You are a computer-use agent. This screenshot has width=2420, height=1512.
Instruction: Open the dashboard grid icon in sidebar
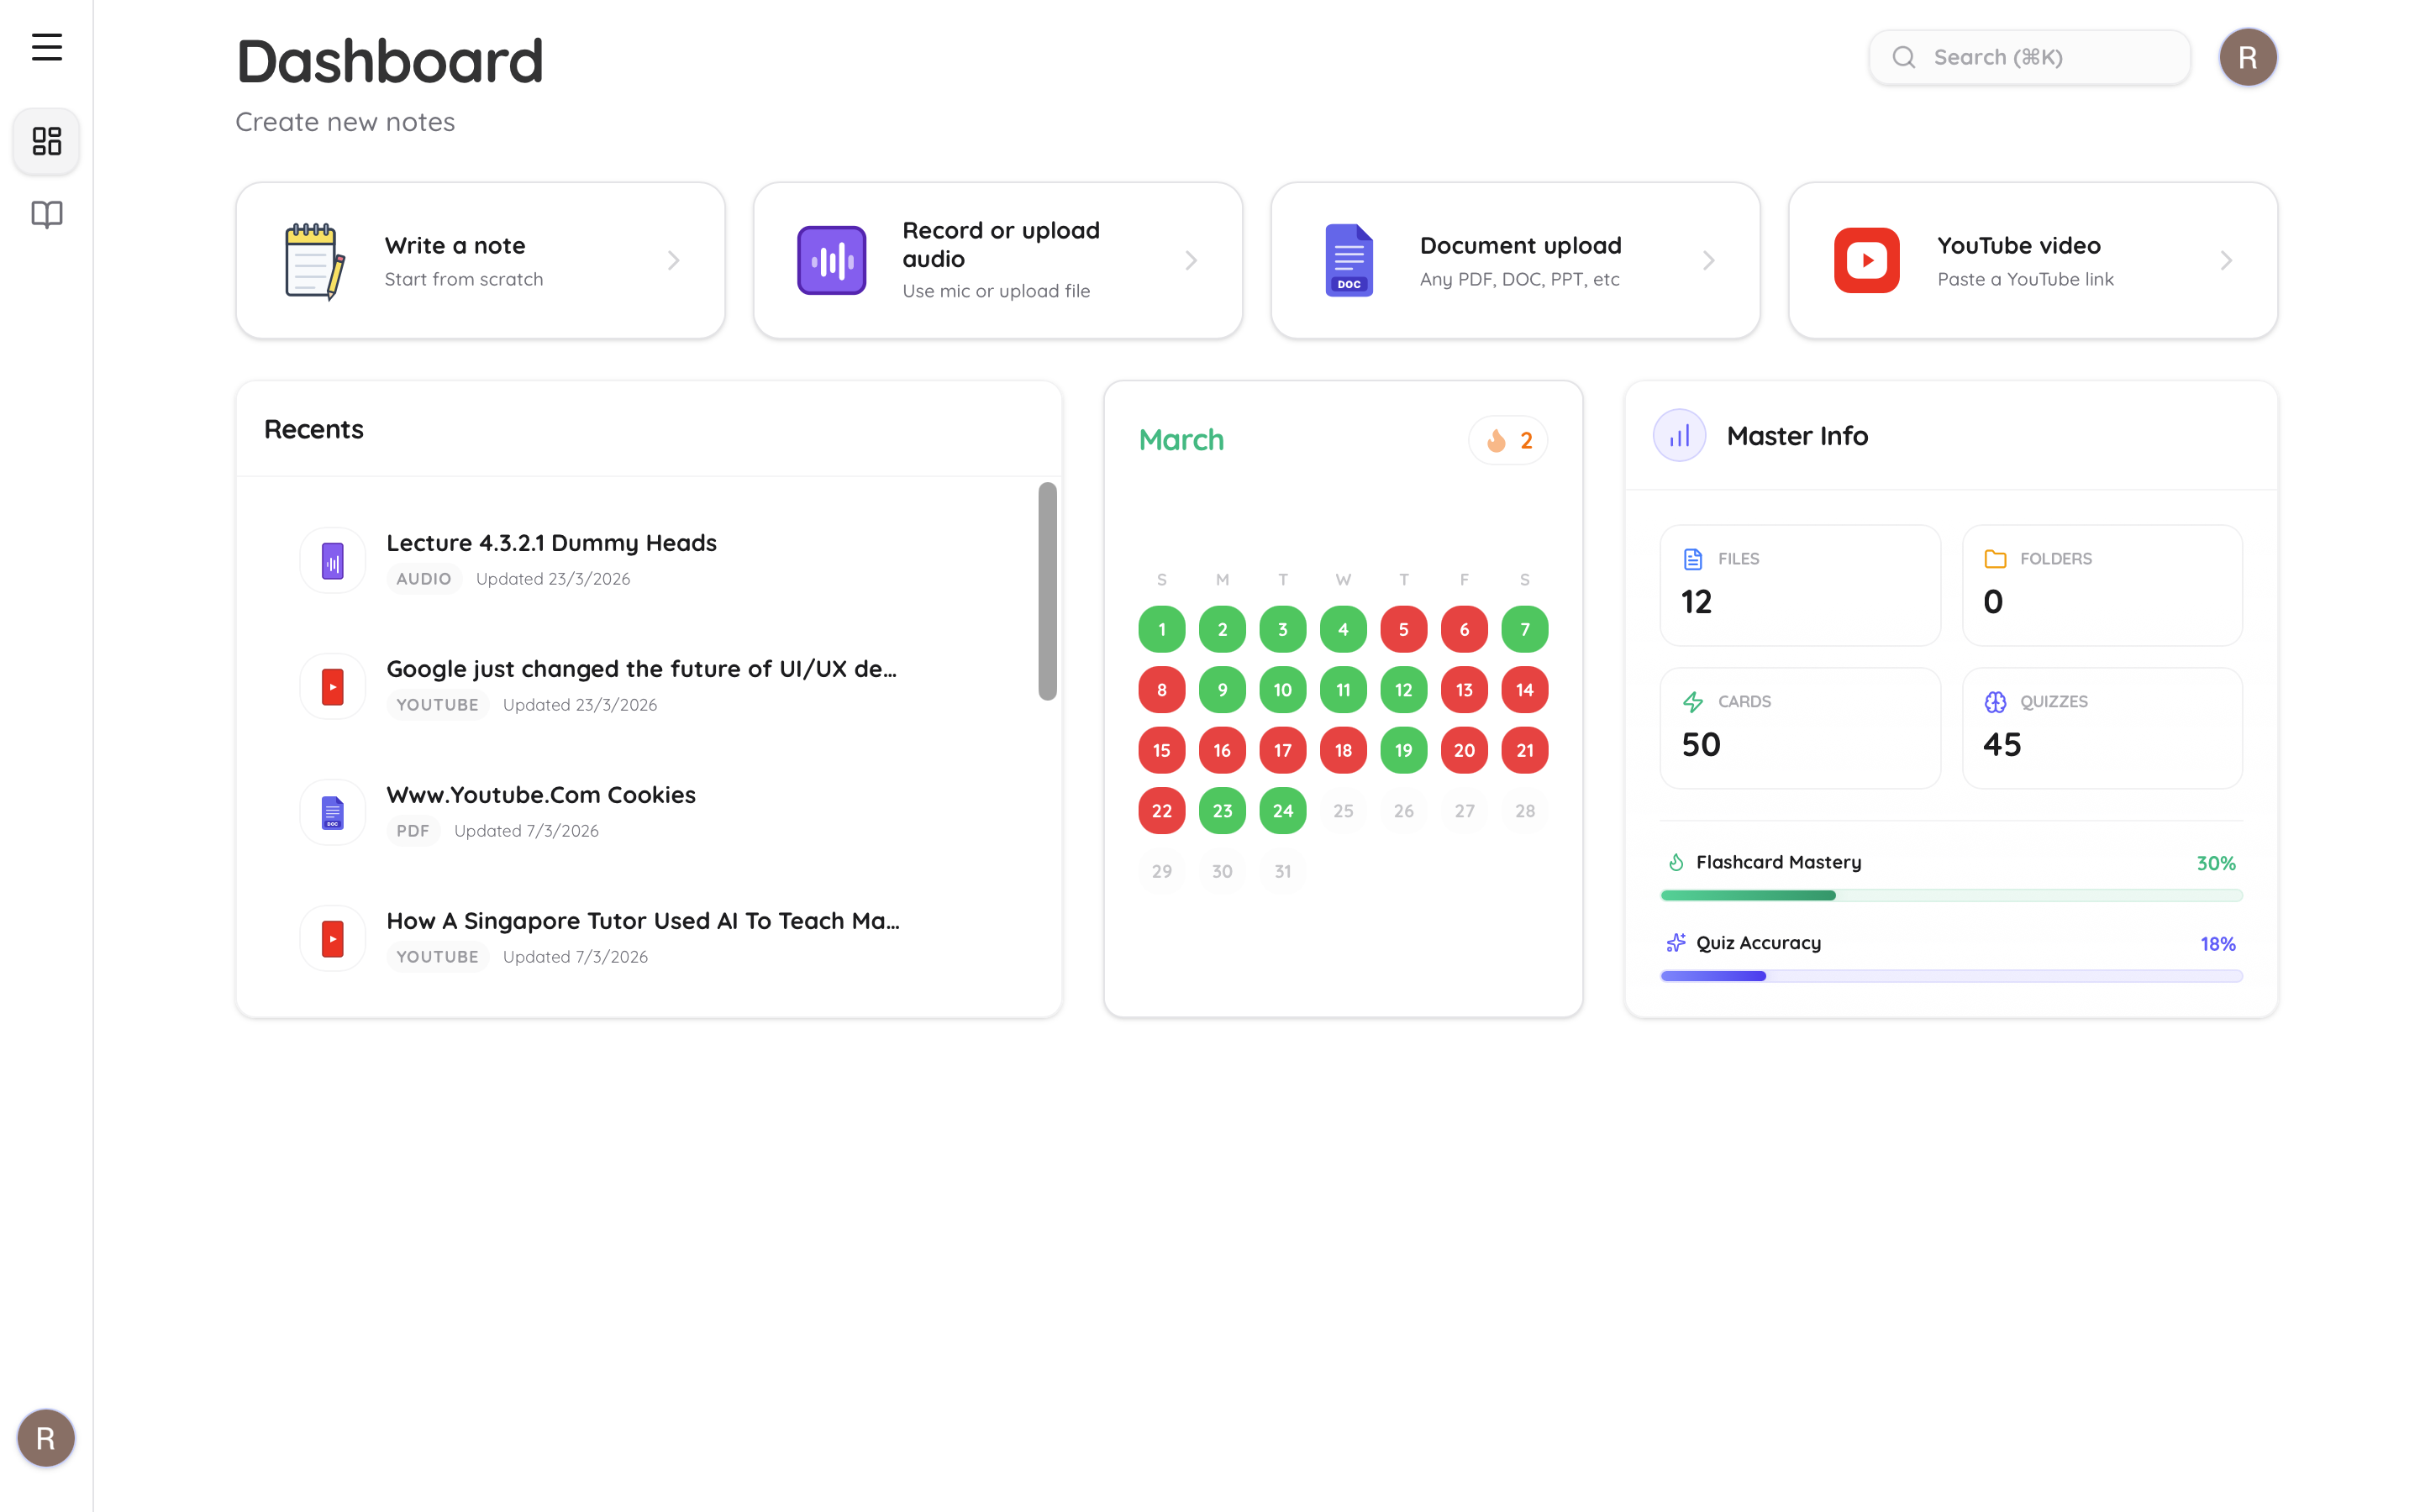pos(46,141)
